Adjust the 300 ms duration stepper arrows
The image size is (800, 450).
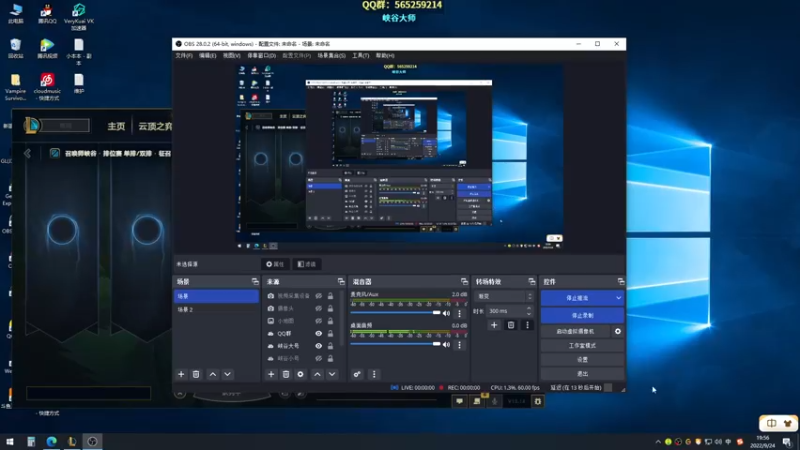(529, 311)
